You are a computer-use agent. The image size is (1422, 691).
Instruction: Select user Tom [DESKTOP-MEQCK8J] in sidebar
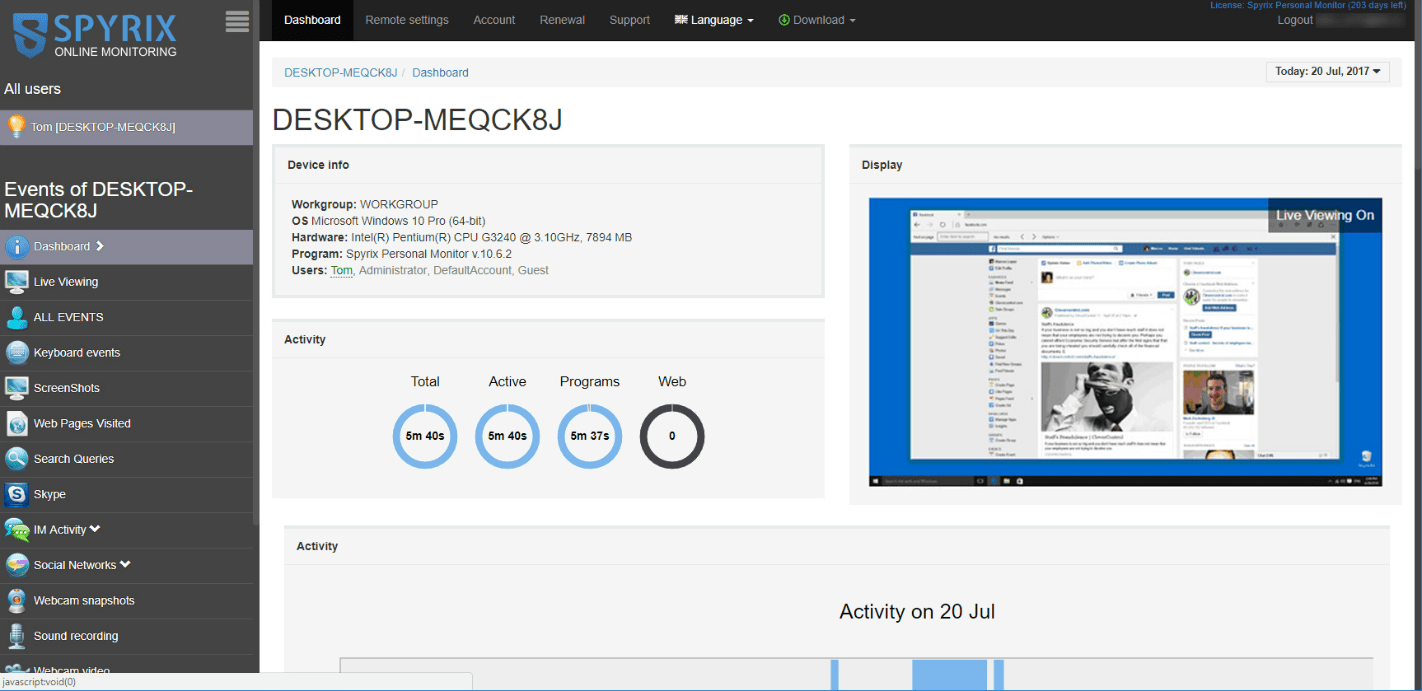click(x=102, y=127)
